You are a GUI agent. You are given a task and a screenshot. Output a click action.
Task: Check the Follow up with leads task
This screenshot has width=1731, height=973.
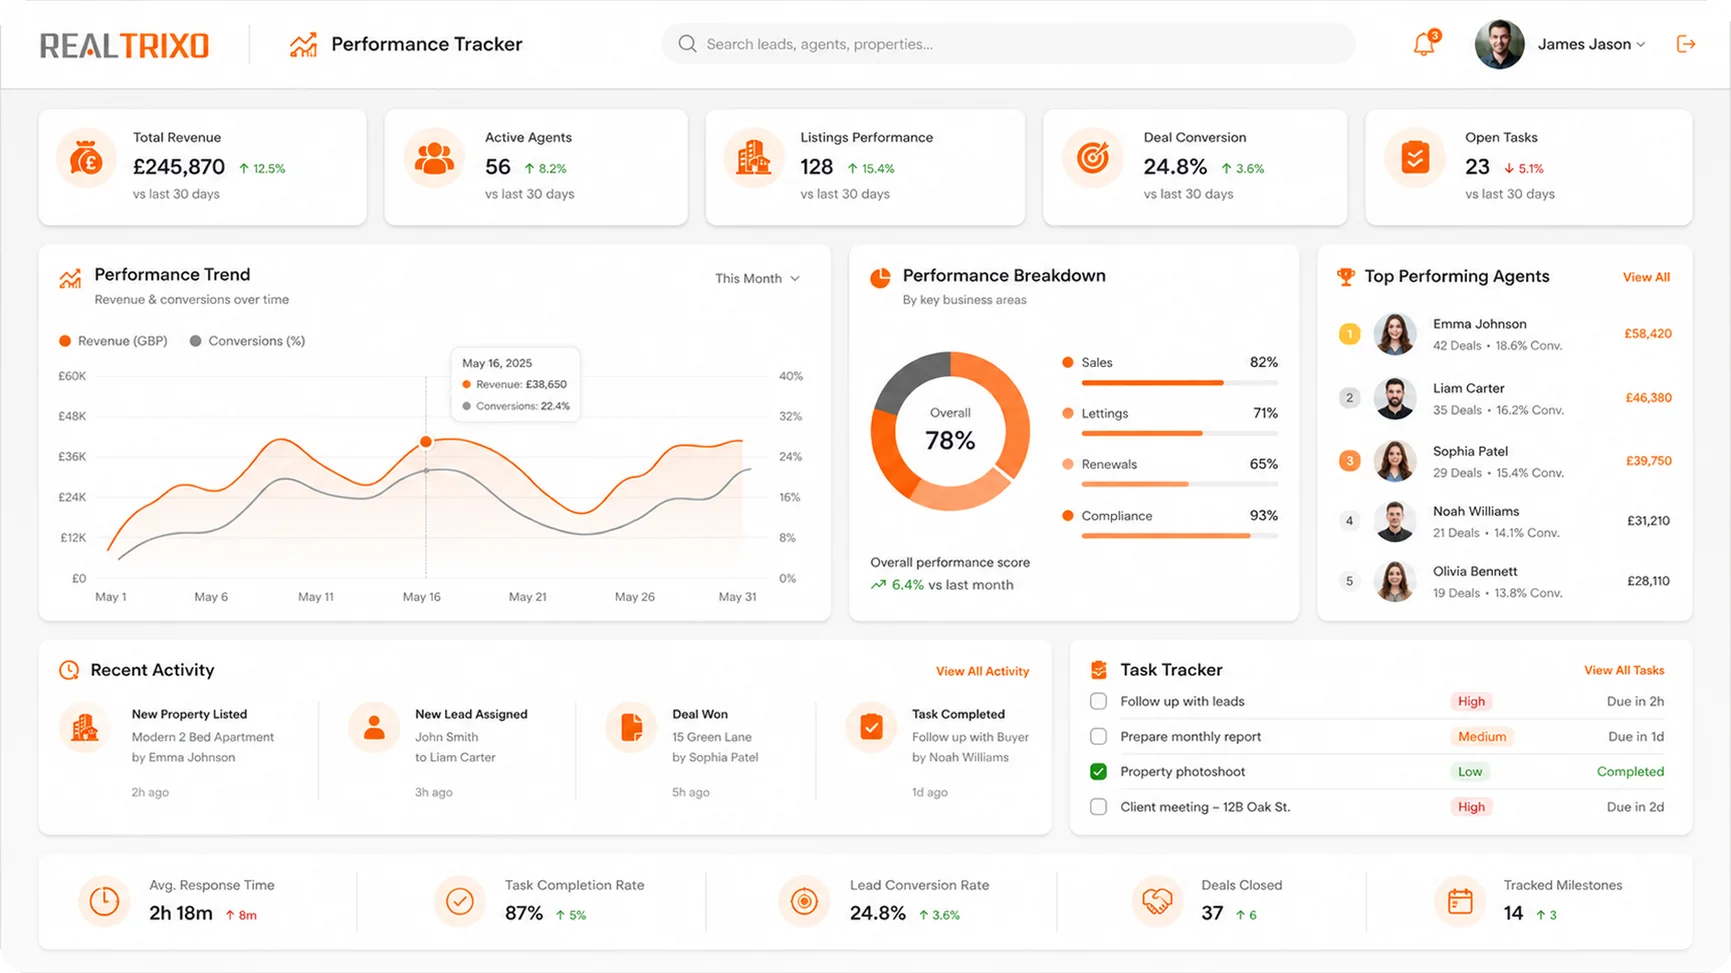[x=1098, y=701]
